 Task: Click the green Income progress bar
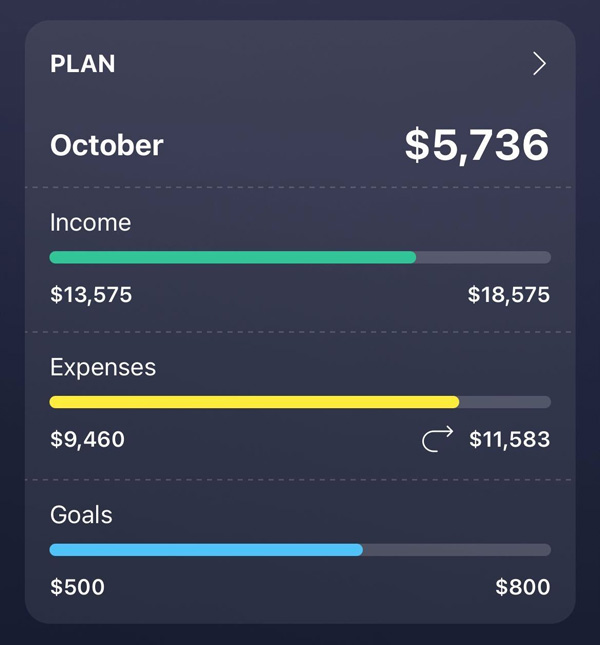[232, 257]
